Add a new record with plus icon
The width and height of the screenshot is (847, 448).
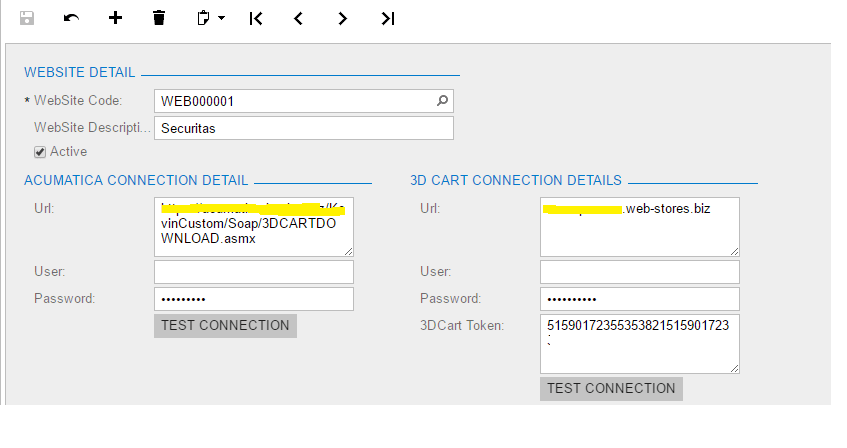115,18
